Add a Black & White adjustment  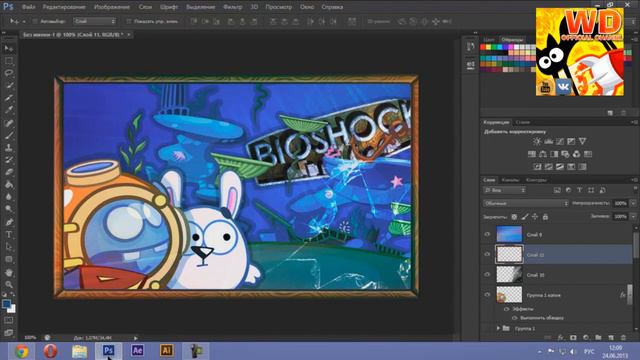click(554, 154)
